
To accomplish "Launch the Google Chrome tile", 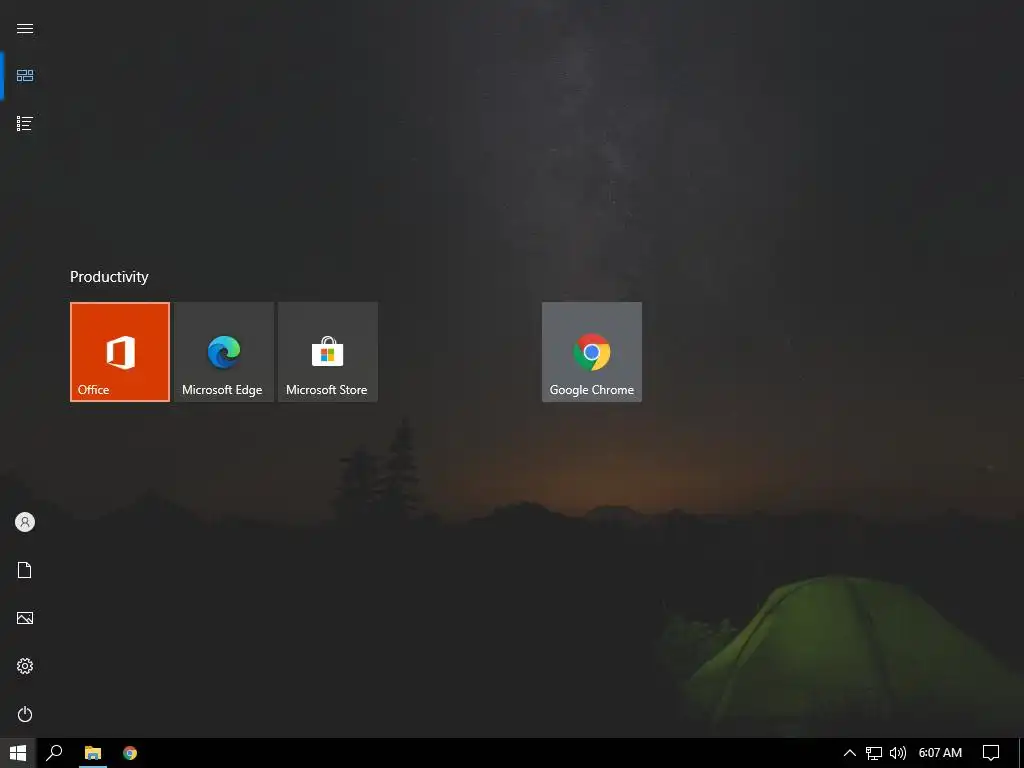I will pyautogui.click(x=592, y=352).
